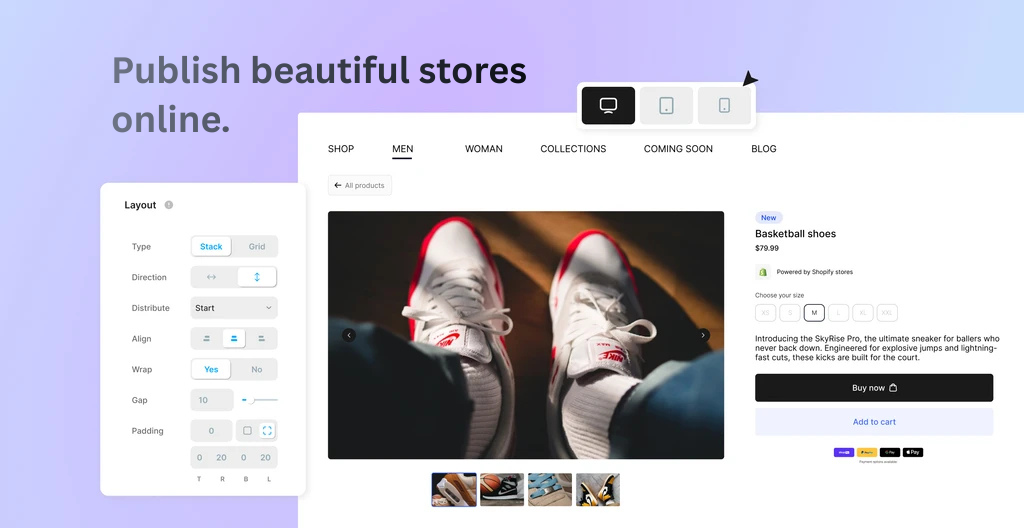Set direction to vertical arrows icon
Image resolution: width=1024 pixels, height=528 pixels.
[x=257, y=277]
